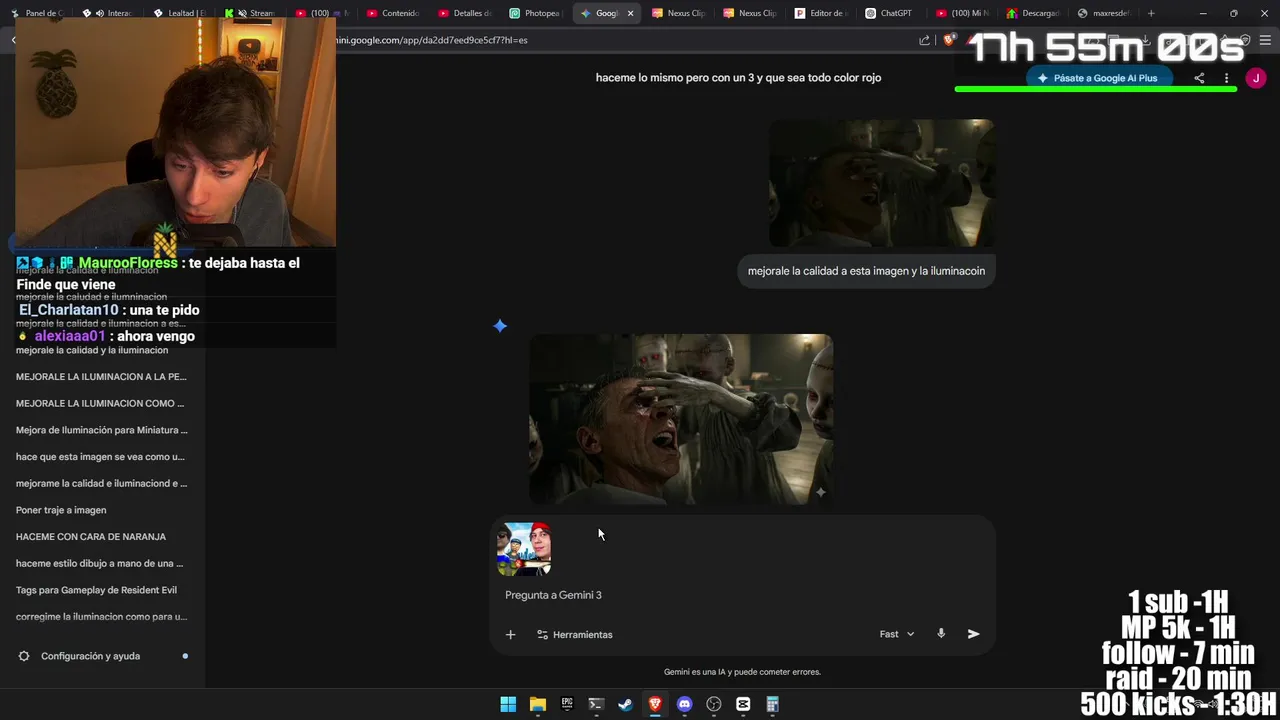The height and width of the screenshot is (720, 1280).
Task: Open chat 'MEJORALE LA ILUMINACION A LA PE...'
Action: coord(101,377)
